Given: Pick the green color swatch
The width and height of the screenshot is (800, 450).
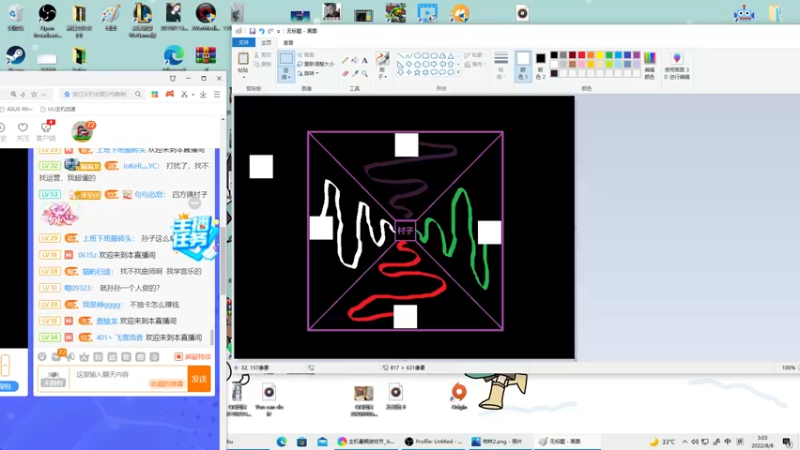Looking at the screenshot, I should 609,55.
